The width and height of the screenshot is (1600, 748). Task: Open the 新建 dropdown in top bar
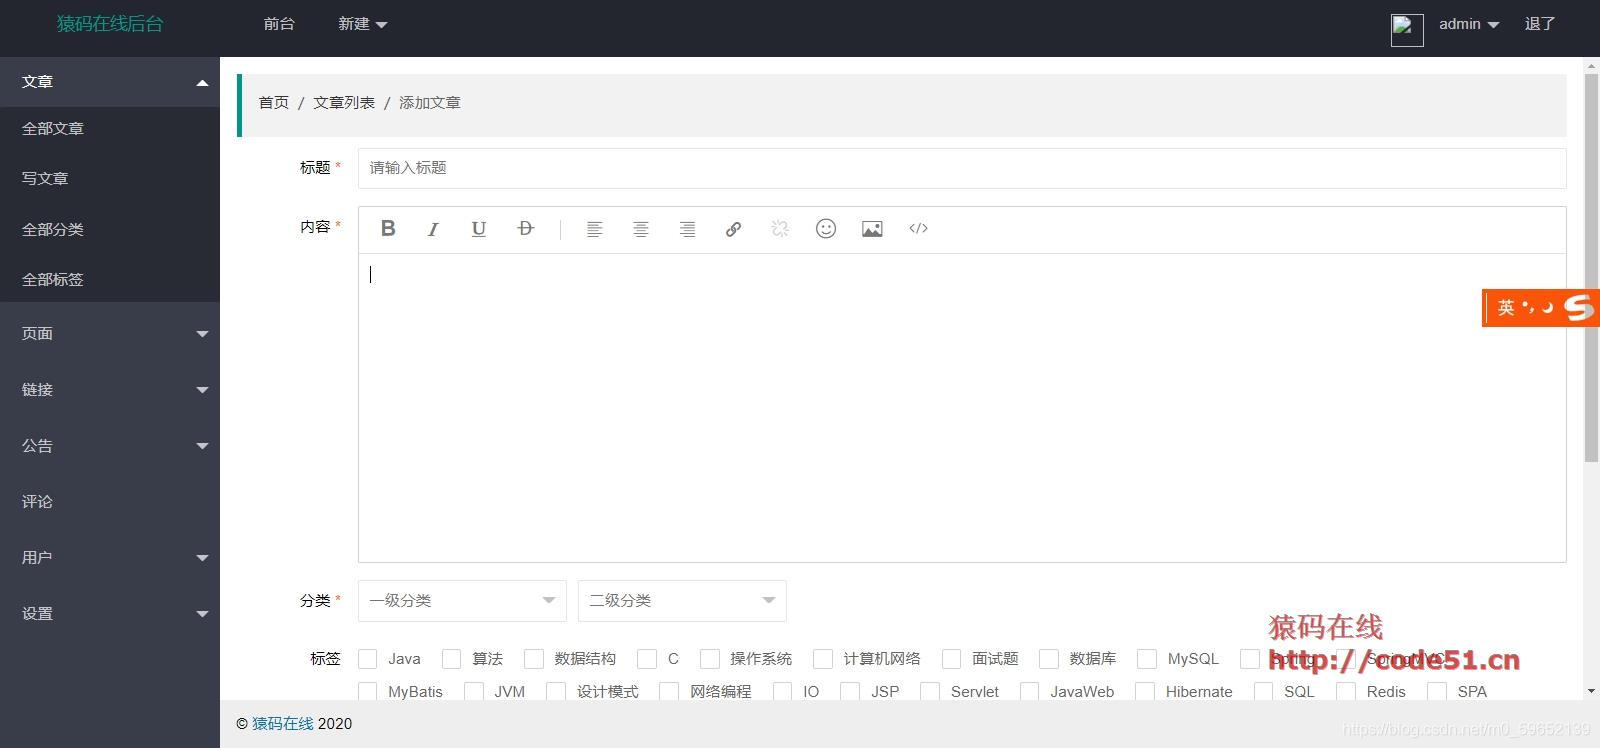362,24
